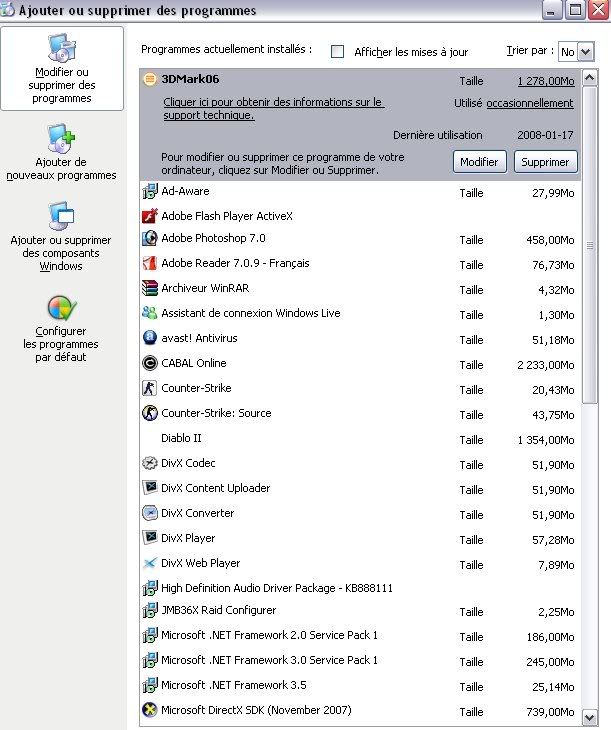Click the Adobe Photoshop 7.0 icon
Image resolution: width=611 pixels, height=730 pixels.
[x=150, y=238]
